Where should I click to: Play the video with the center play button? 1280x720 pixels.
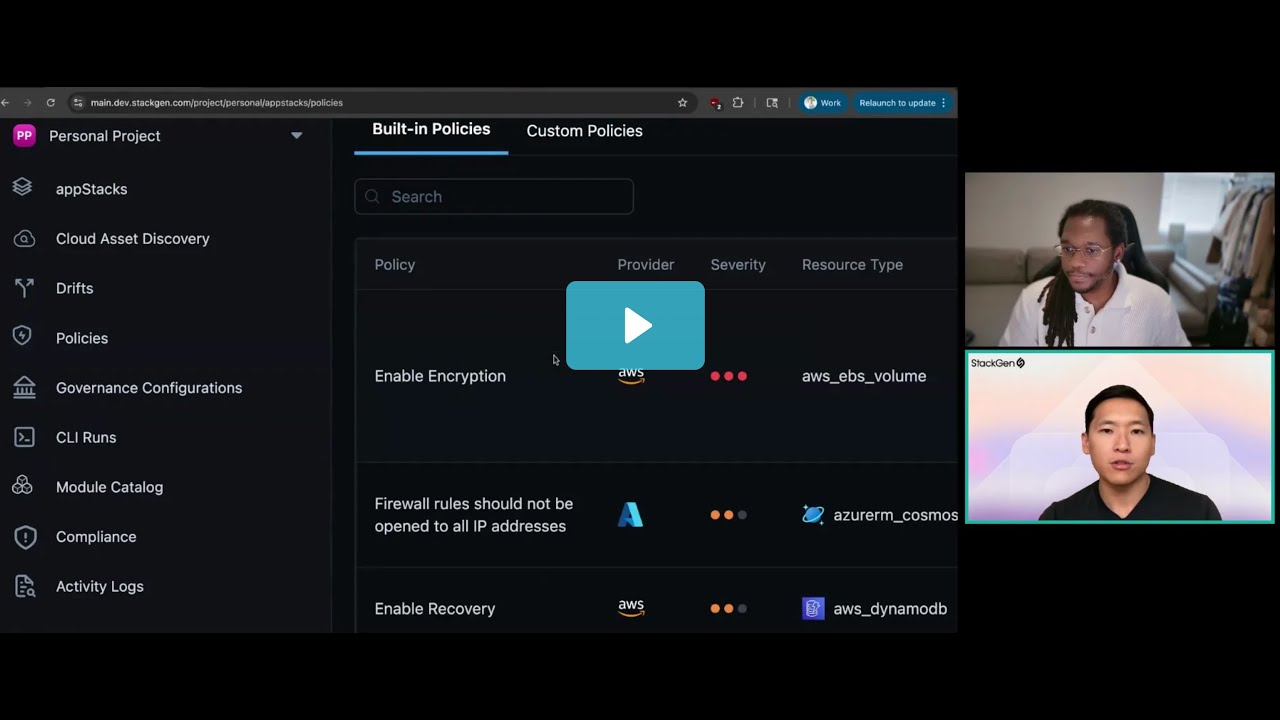[635, 325]
